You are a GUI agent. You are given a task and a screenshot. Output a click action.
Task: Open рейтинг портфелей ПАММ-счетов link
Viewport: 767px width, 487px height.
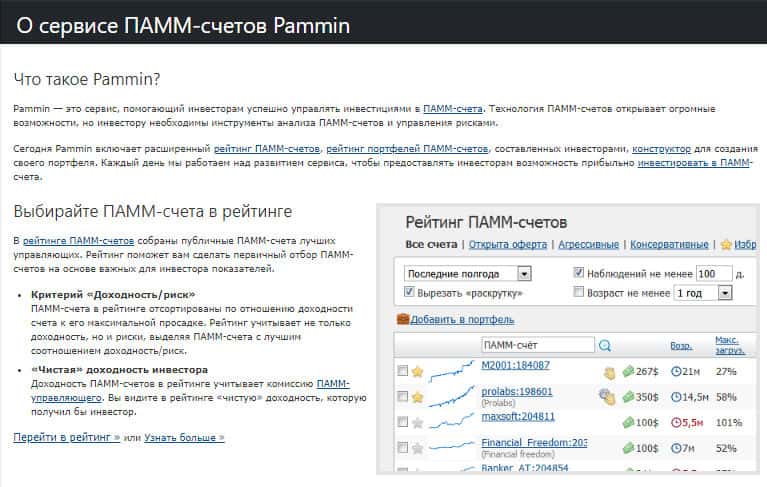pos(407,149)
